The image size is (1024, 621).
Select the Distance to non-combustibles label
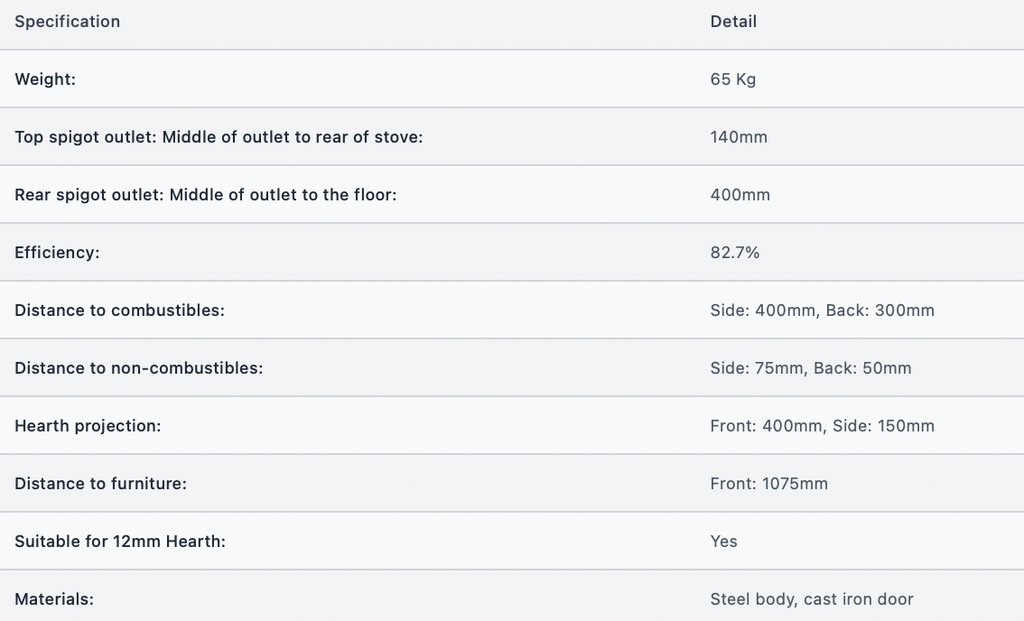tap(138, 368)
